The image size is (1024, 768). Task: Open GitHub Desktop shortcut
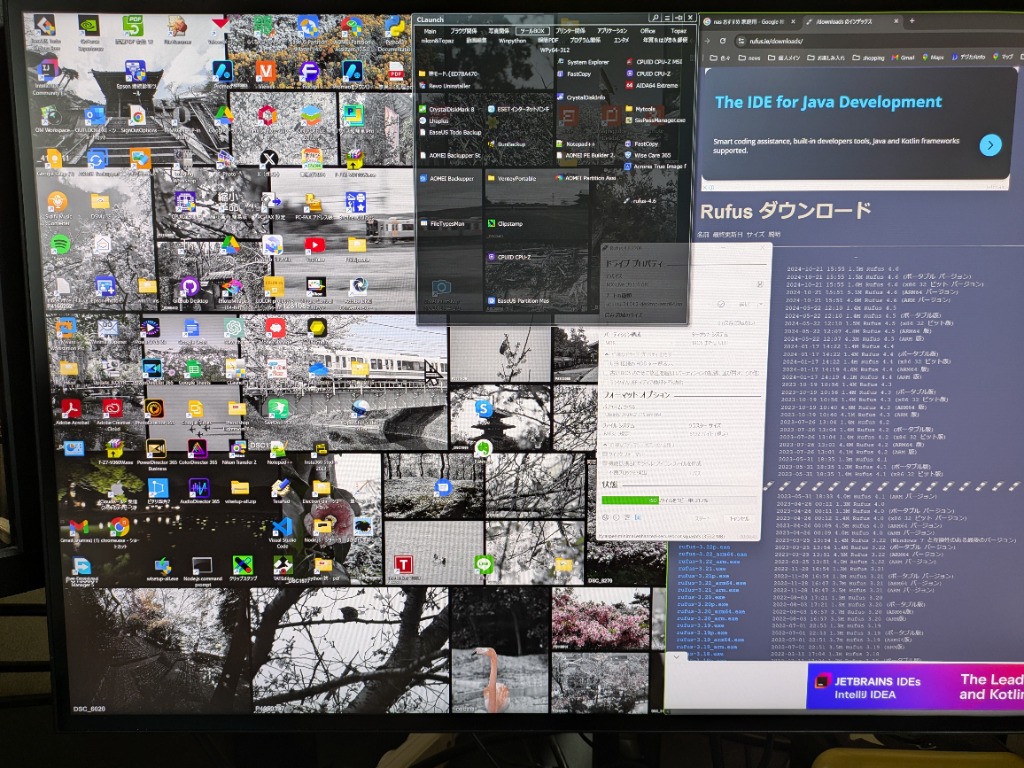189,290
